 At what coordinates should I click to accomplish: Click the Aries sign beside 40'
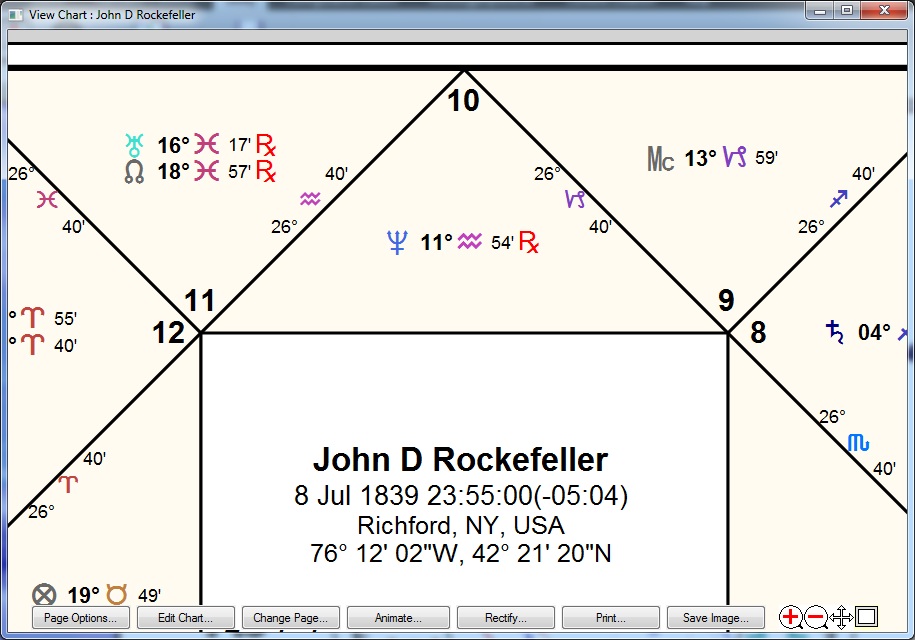(33, 344)
